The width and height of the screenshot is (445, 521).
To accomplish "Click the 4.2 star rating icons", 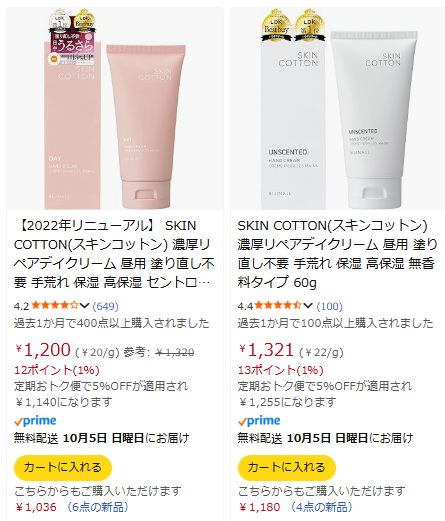I will (55, 305).
